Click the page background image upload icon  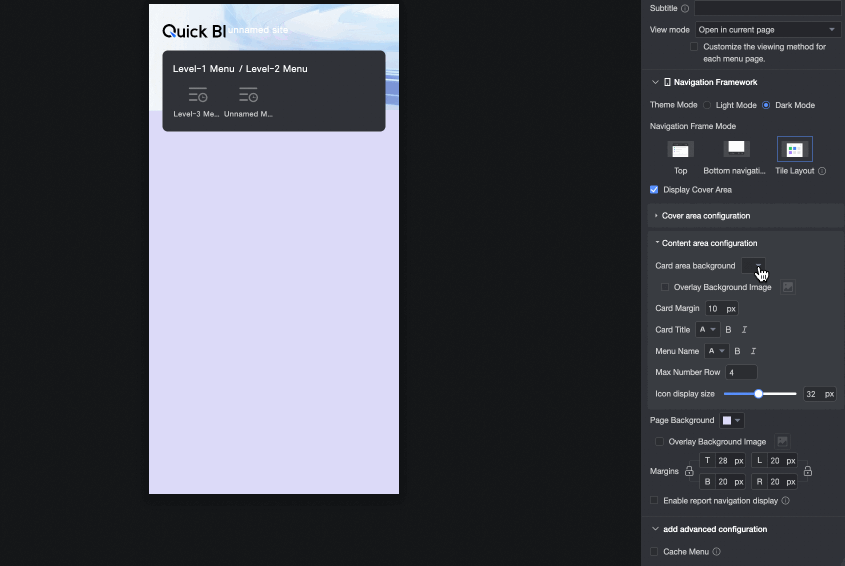(x=782, y=442)
